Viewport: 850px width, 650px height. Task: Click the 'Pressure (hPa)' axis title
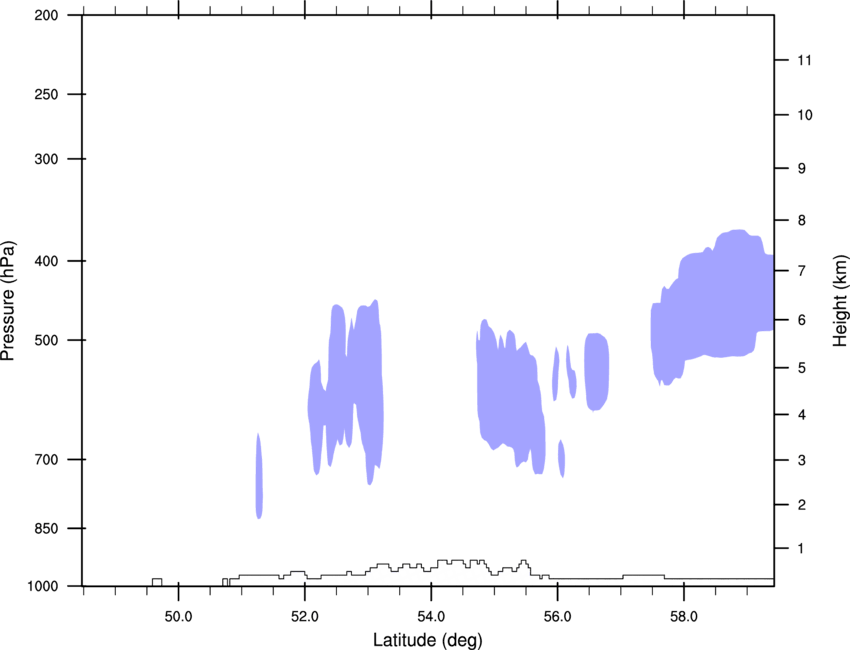(x=8, y=301)
